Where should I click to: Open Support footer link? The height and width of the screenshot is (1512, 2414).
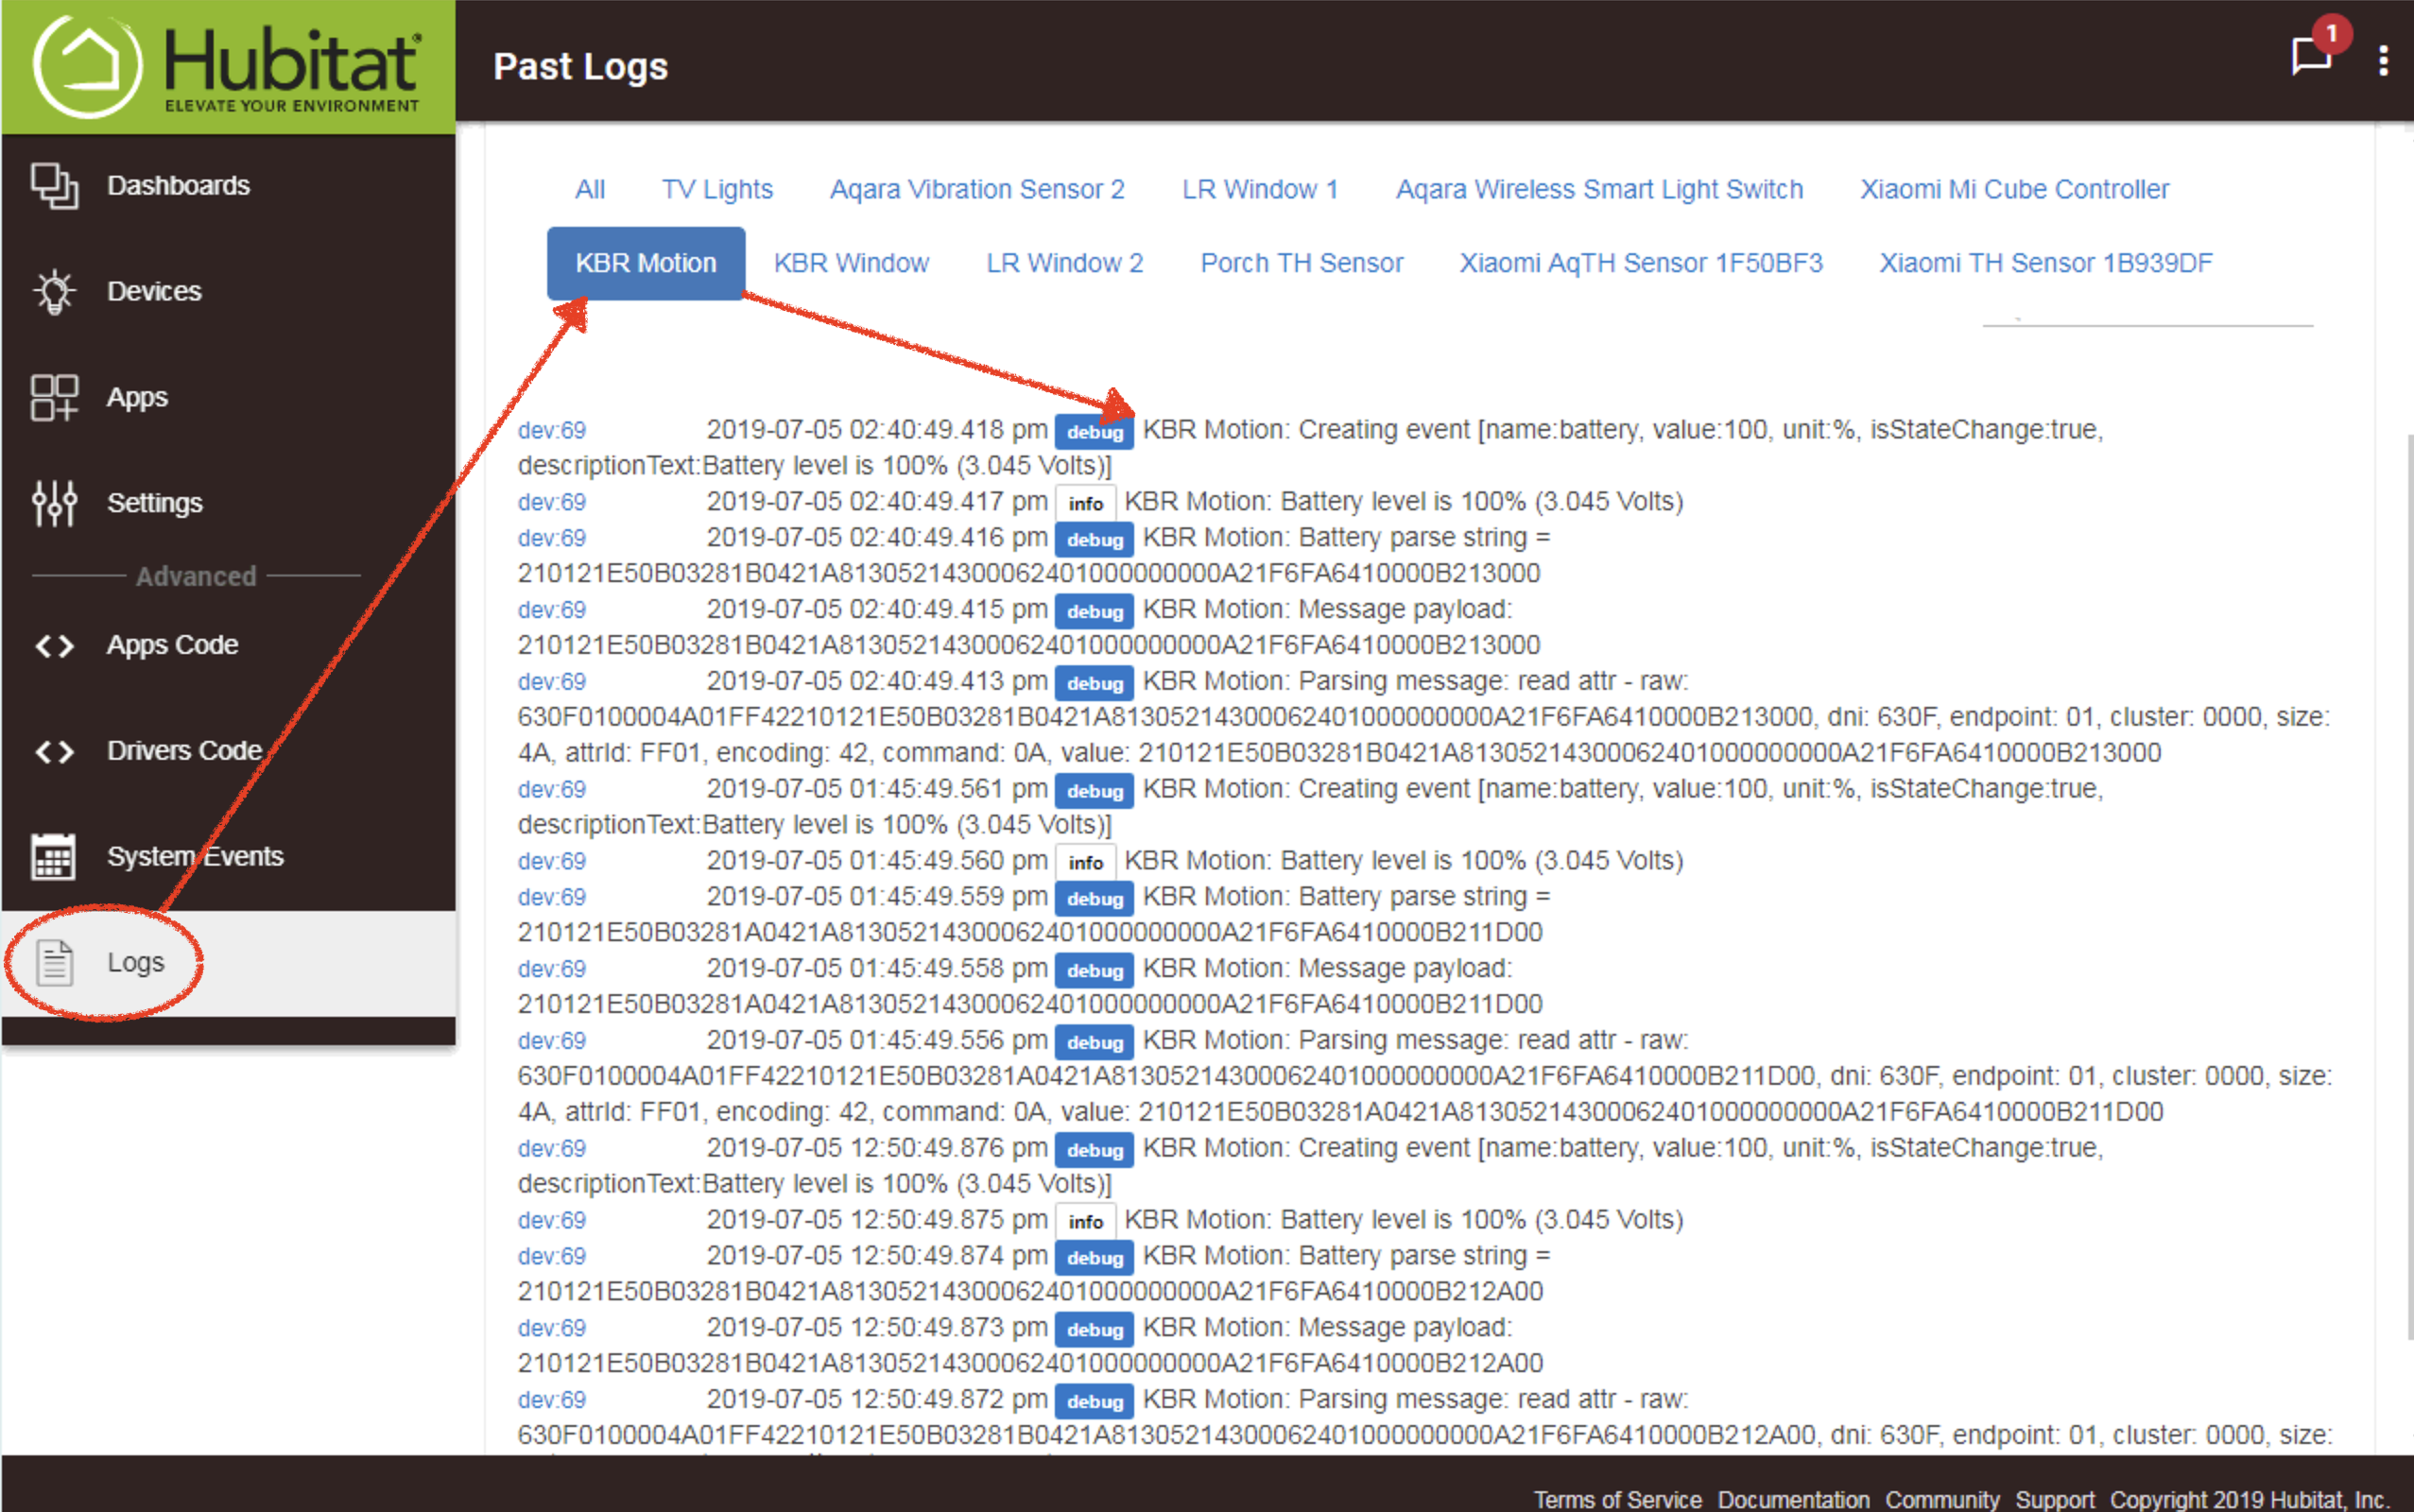[x=2054, y=1499]
